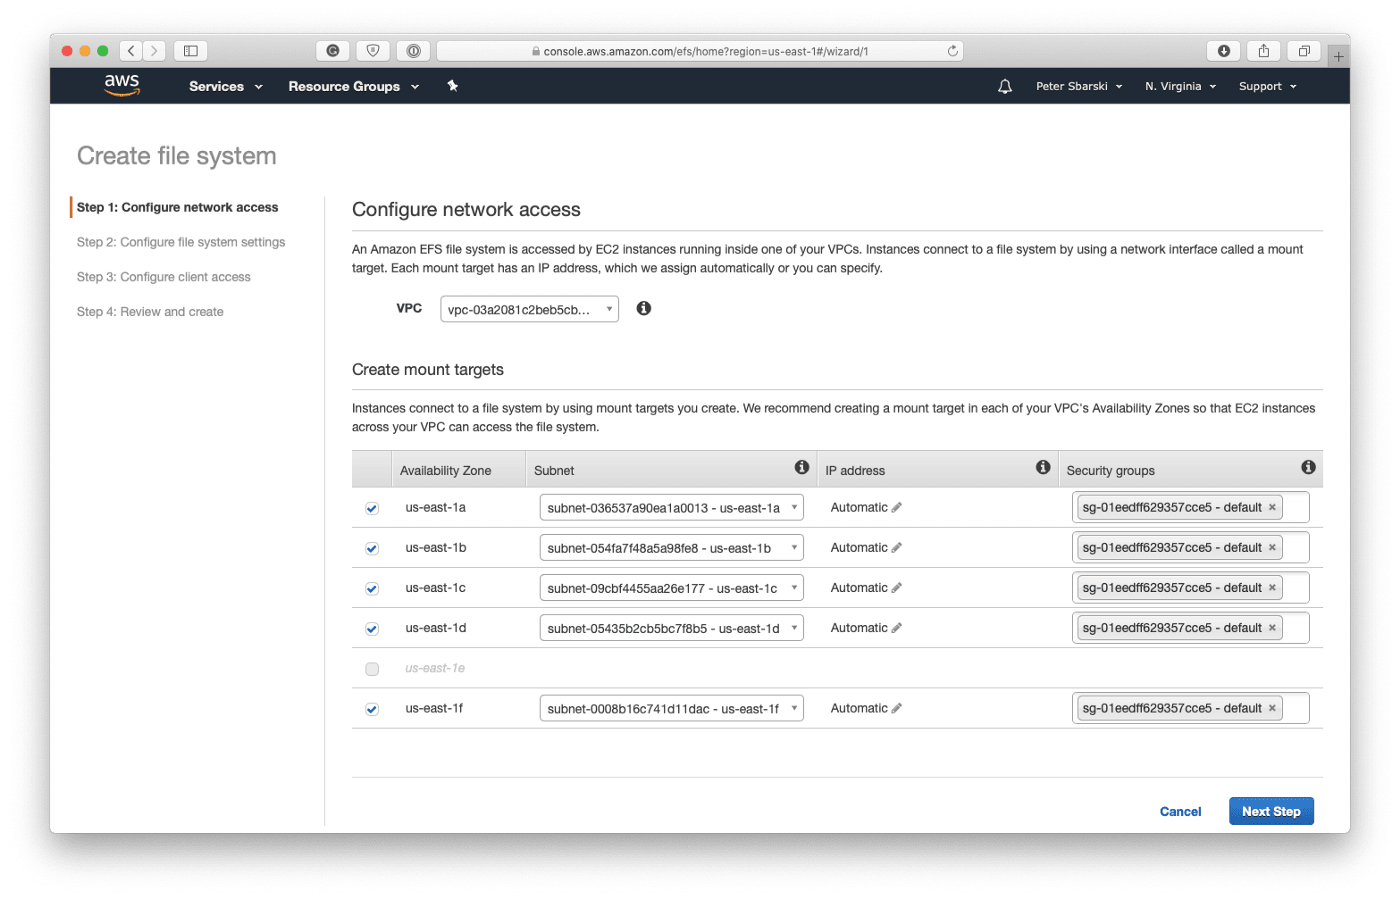Open subnet dropdown for us-east-1c
Viewport: 1400px width, 899px height.
[x=671, y=588]
